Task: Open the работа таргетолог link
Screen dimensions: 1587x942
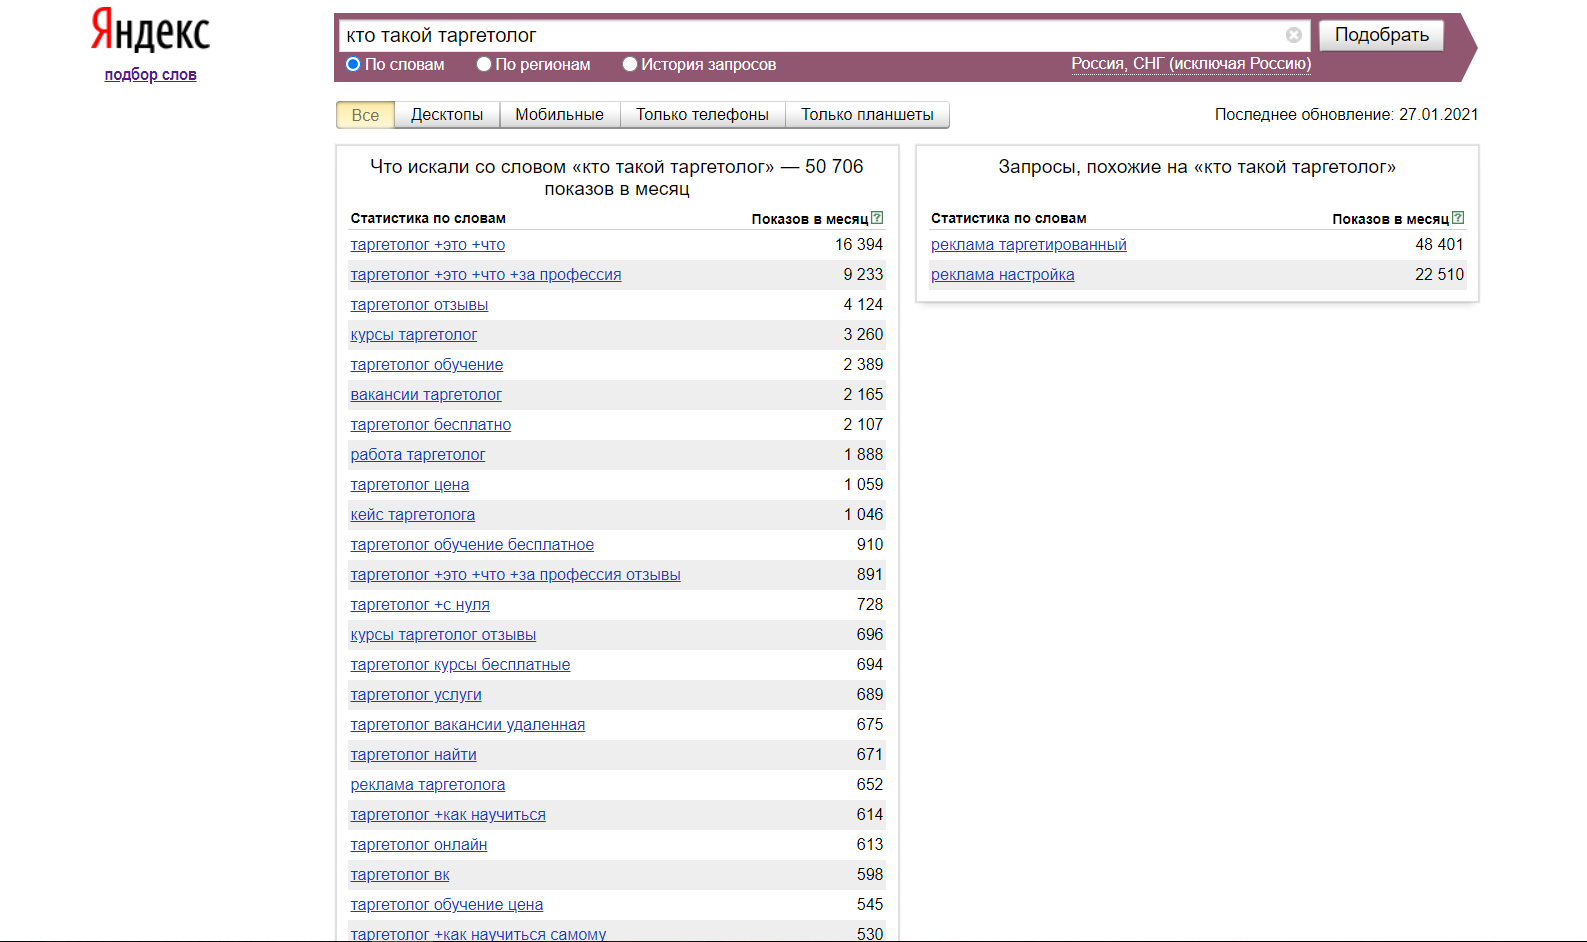Action: coord(417,455)
